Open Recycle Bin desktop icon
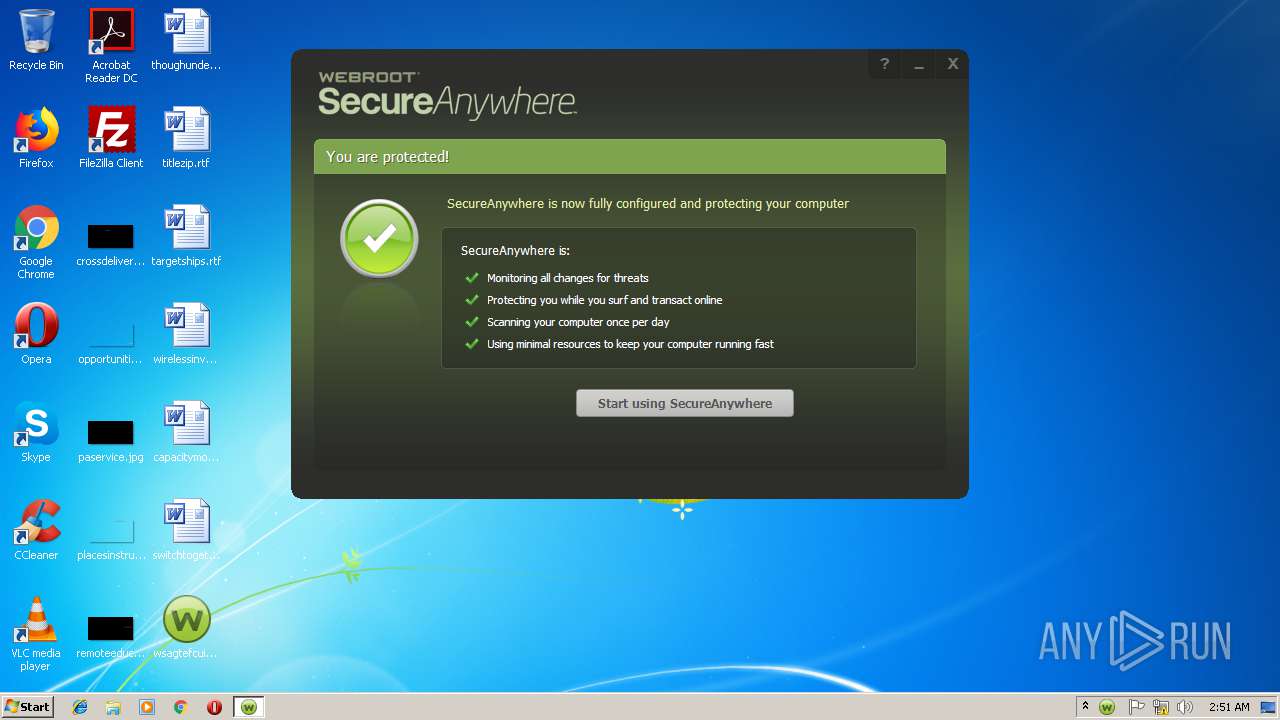Viewport: 1280px width, 720px height. (36, 40)
